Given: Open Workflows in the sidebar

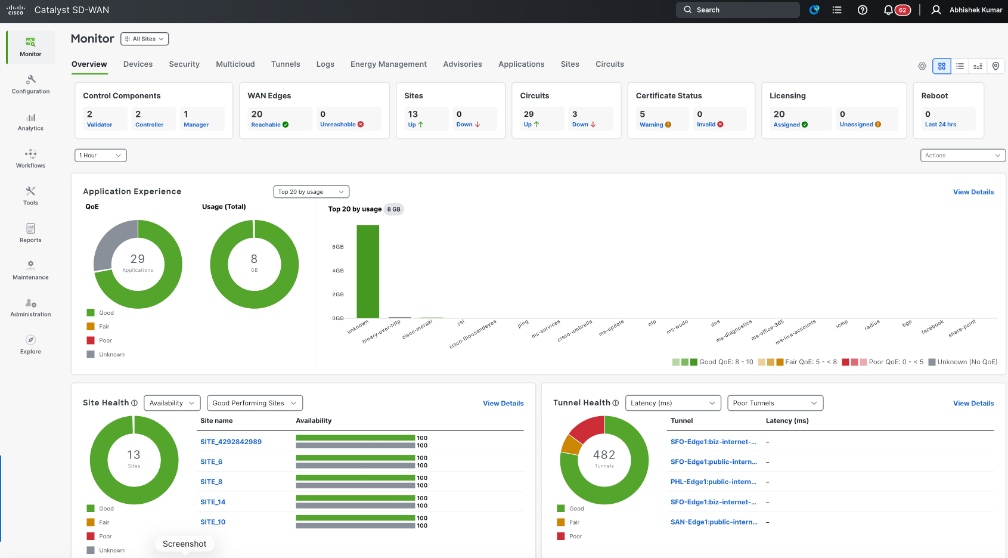Looking at the screenshot, I should click(x=30, y=159).
